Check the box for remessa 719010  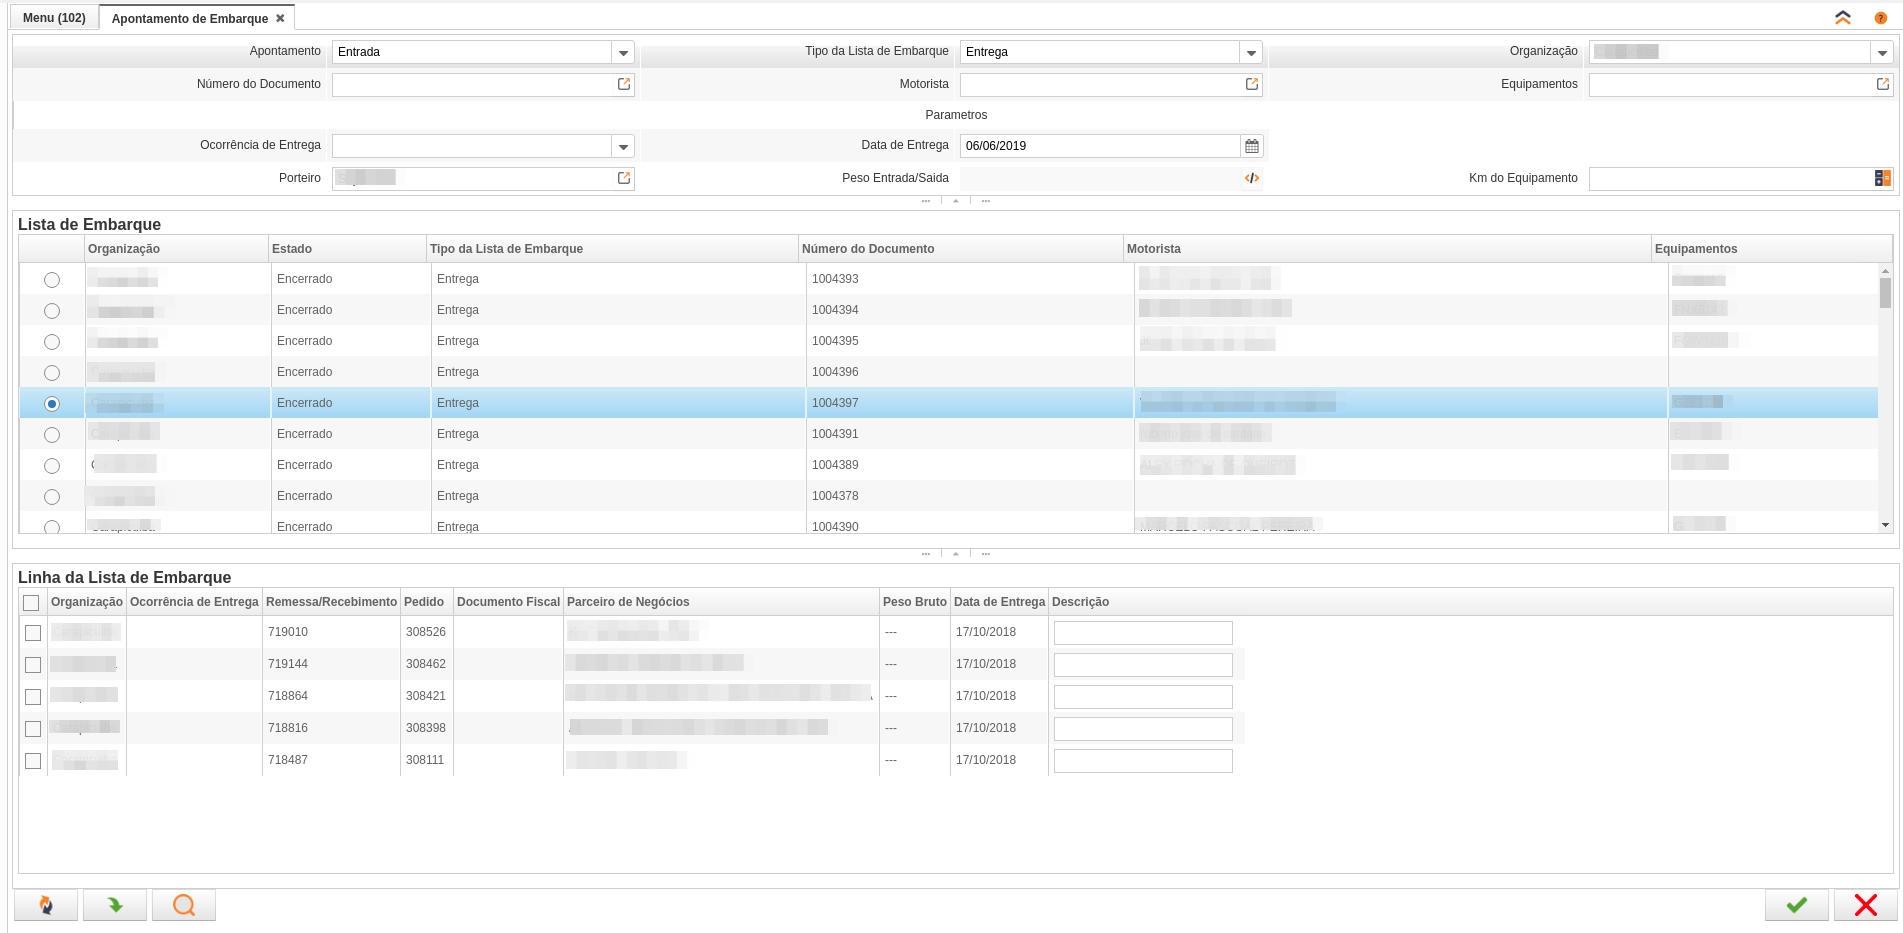coord(33,633)
